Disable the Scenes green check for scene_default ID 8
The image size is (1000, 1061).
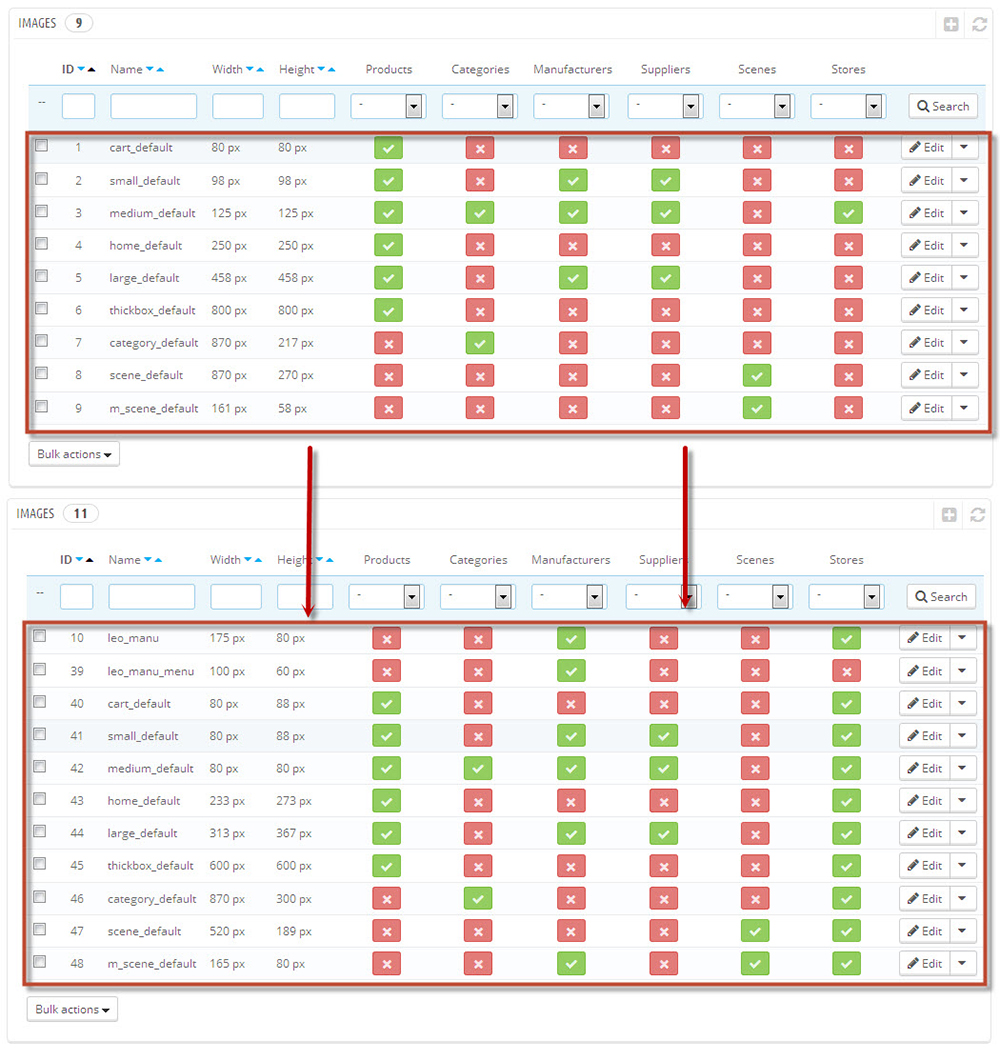[757, 376]
